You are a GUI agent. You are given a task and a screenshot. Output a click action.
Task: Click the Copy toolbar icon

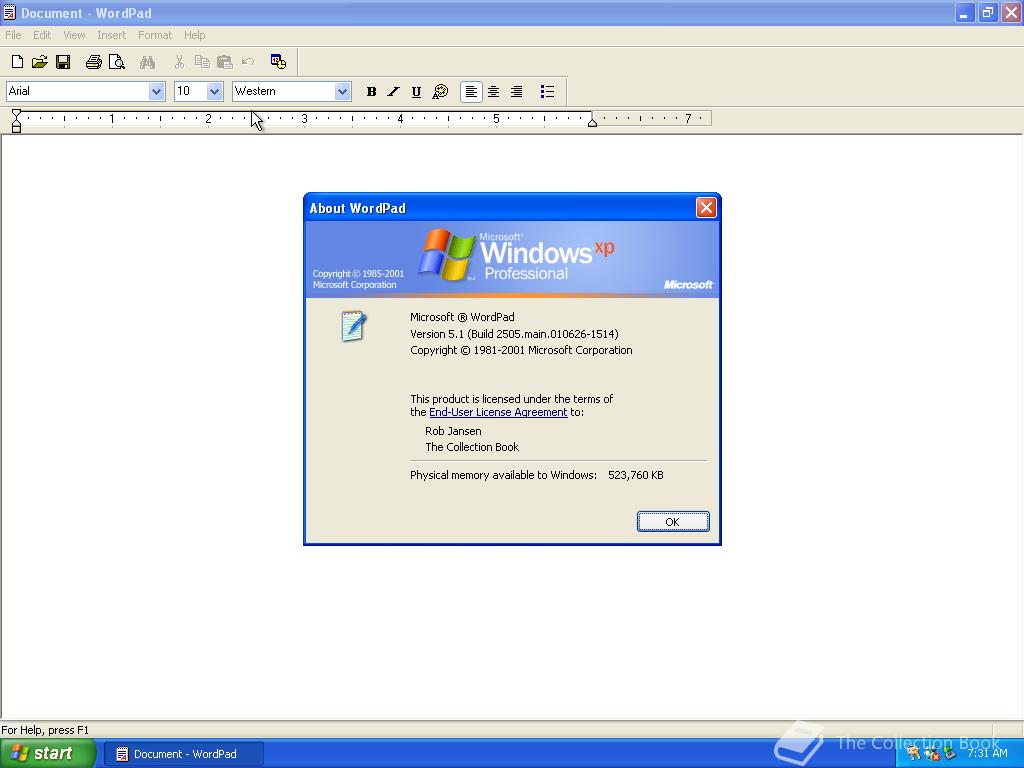[202, 62]
